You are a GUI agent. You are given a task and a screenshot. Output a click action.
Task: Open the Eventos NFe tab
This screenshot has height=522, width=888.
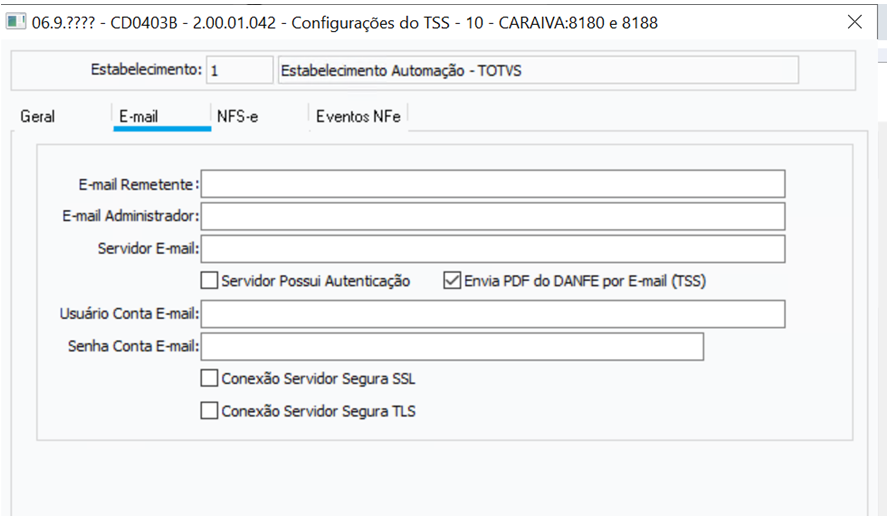[x=358, y=117]
